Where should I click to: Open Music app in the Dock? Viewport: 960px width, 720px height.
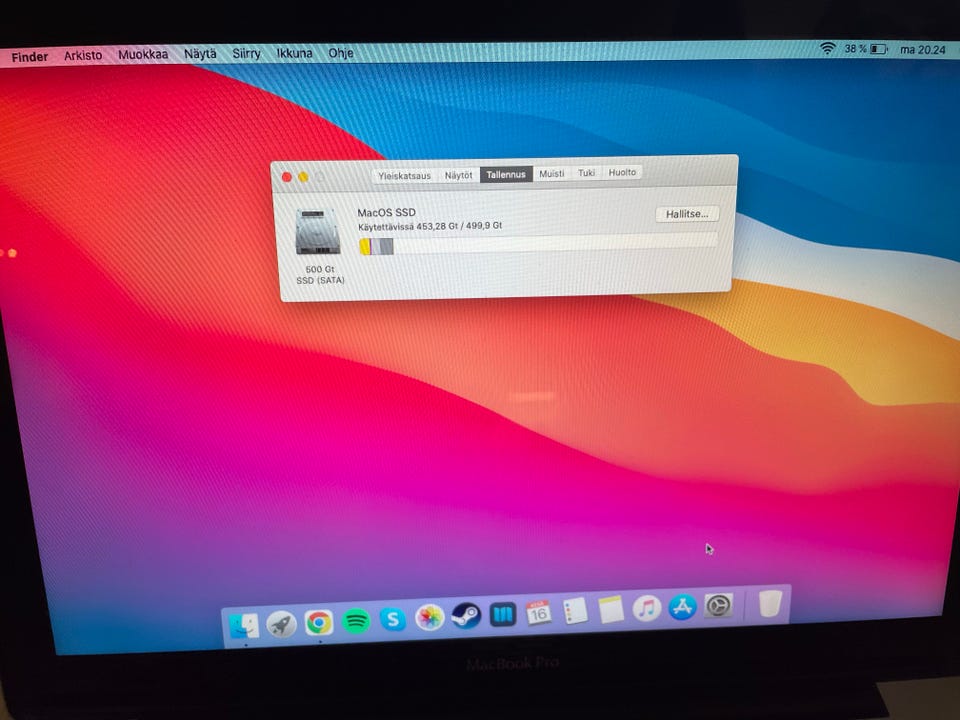tap(647, 608)
